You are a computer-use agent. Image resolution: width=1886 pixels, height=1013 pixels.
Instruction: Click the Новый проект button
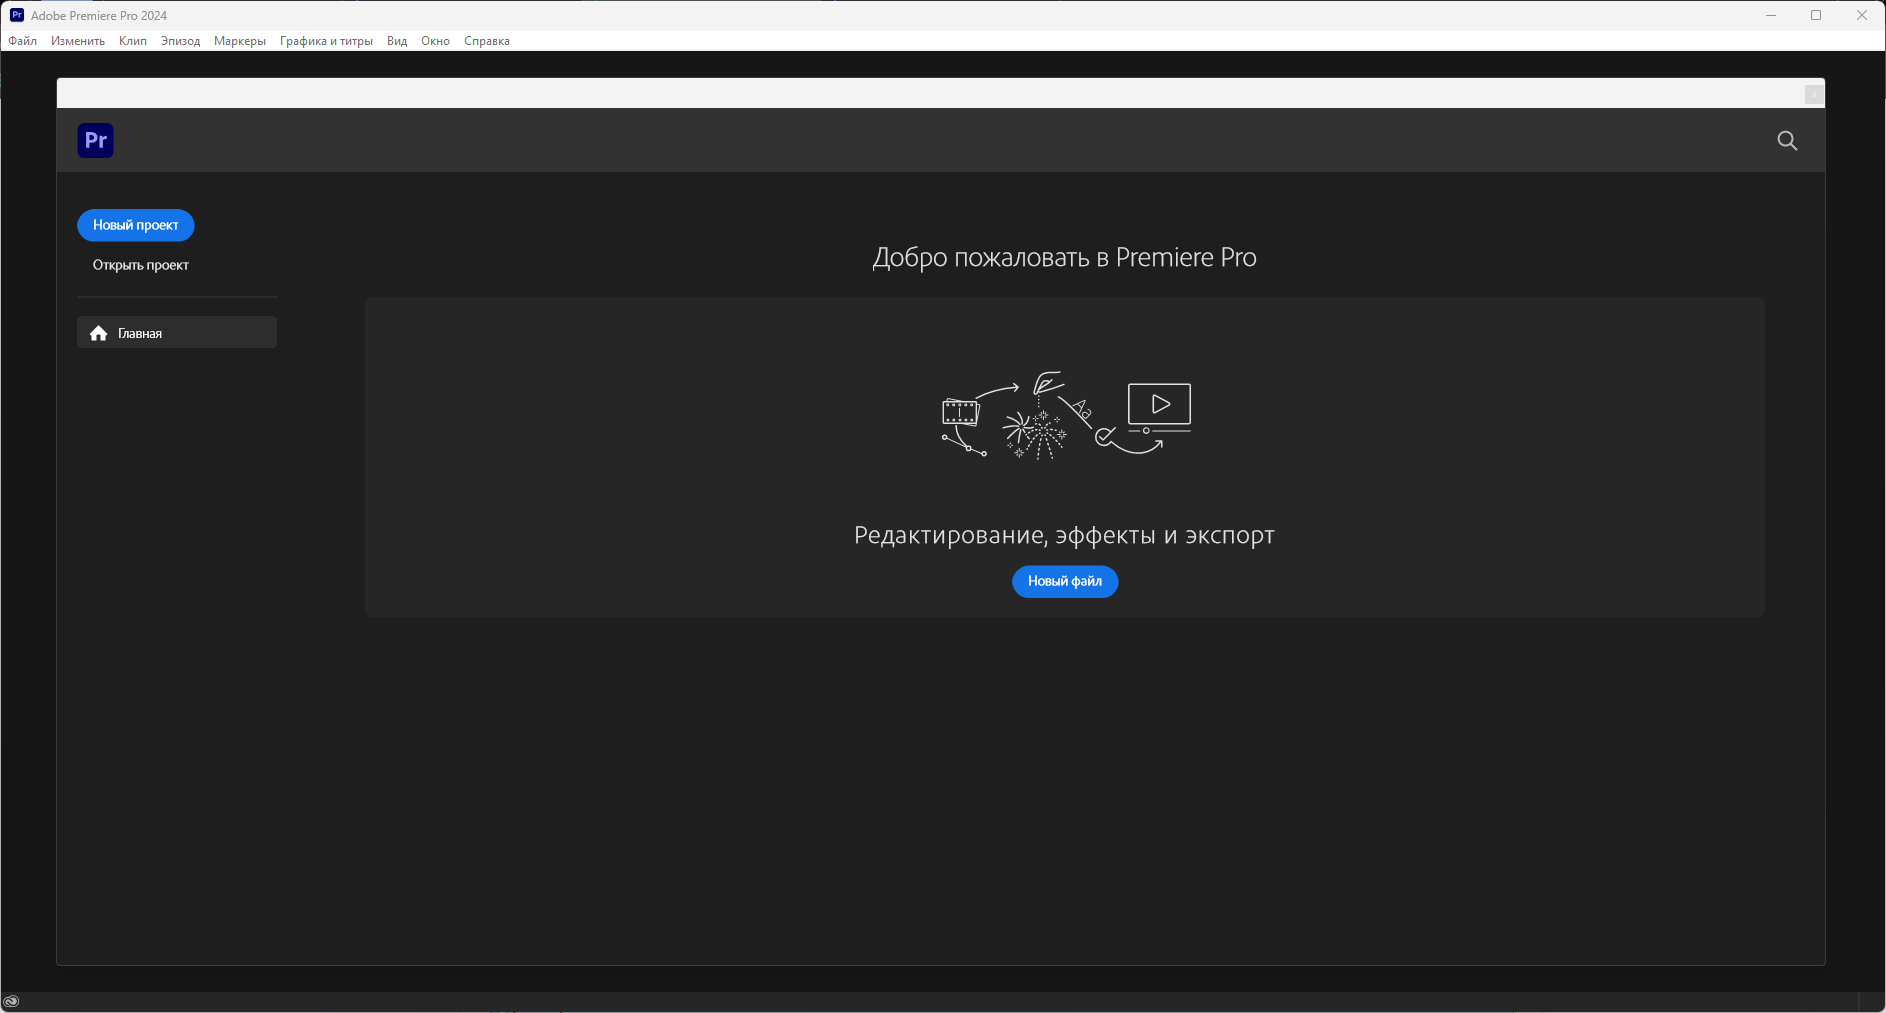136,225
